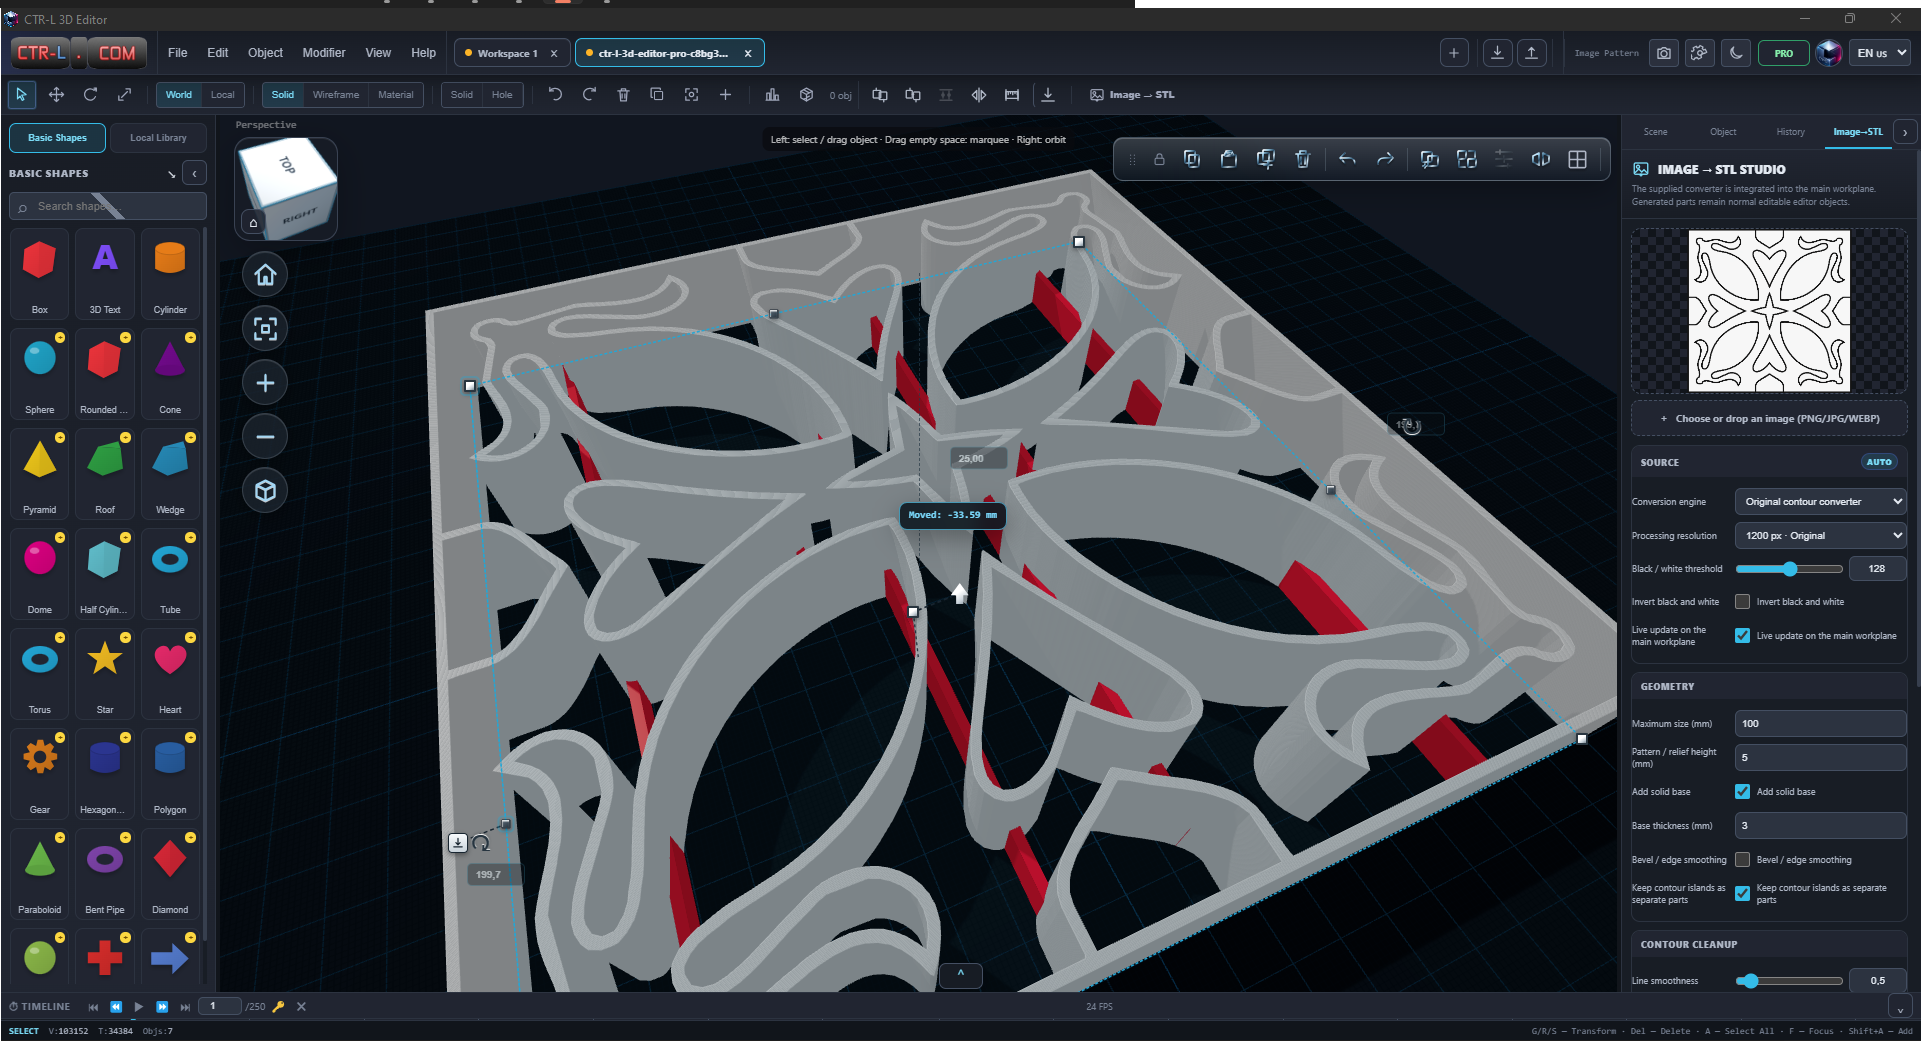This screenshot has height=1041, width=1921.
Task: Click the Redo arrow in main toolbar
Action: (589, 94)
